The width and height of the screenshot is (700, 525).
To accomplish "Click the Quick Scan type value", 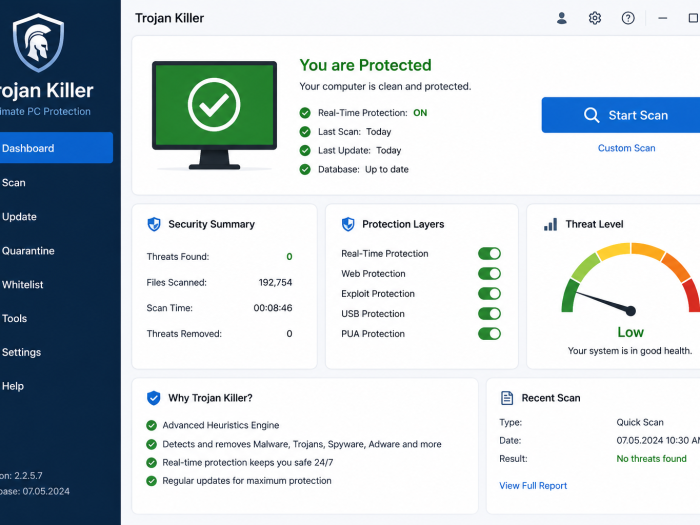I will 640,422.
